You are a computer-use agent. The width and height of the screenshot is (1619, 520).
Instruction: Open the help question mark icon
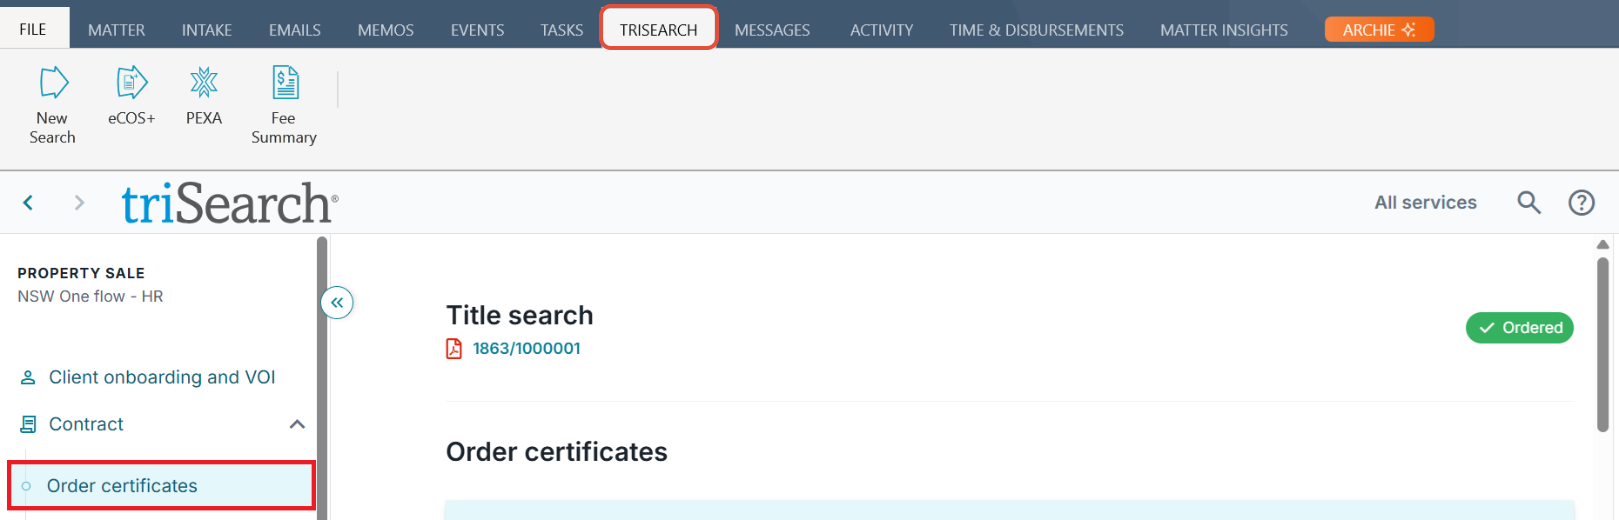tap(1581, 203)
